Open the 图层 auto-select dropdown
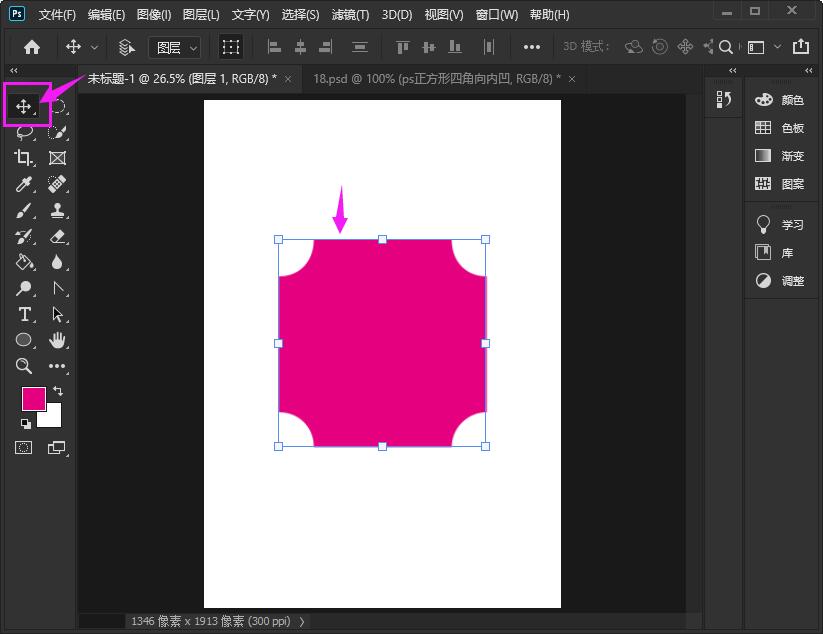The image size is (823, 634). (x=175, y=48)
